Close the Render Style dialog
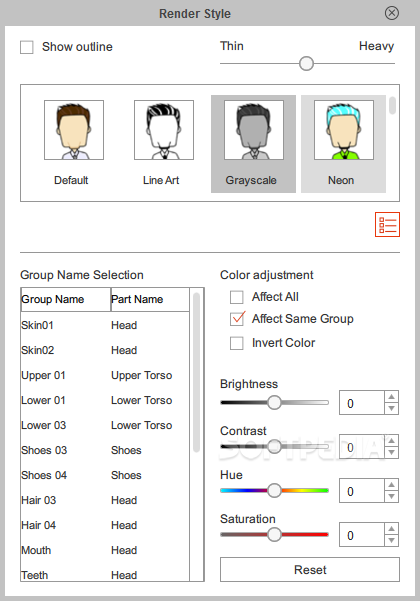This screenshot has height=601, width=420. pyautogui.click(x=392, y=13)
